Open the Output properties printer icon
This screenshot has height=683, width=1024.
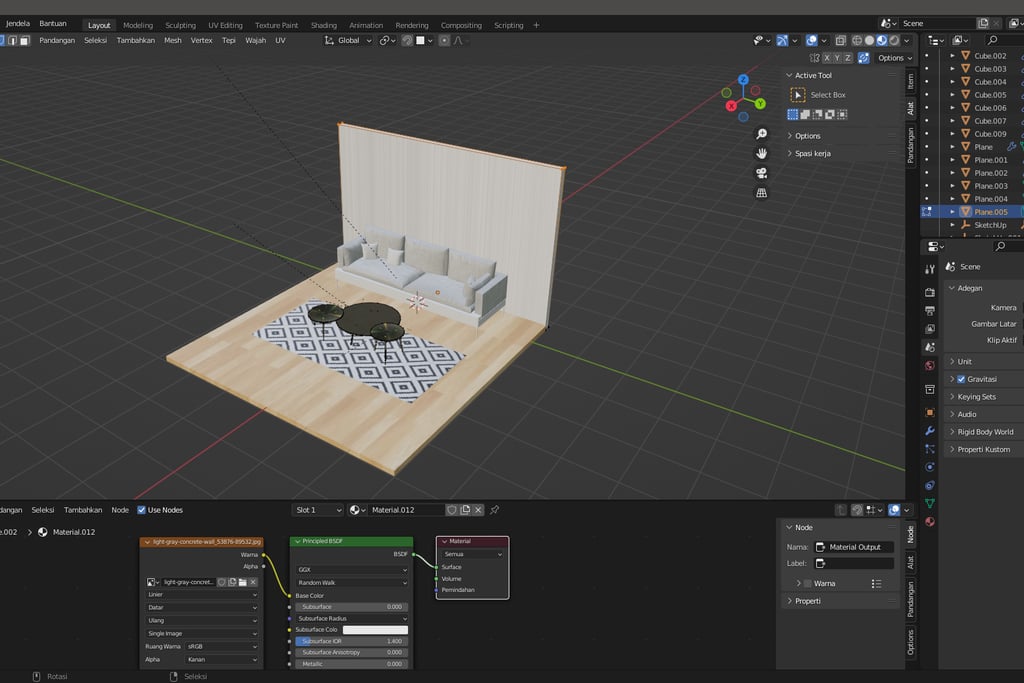930,310
